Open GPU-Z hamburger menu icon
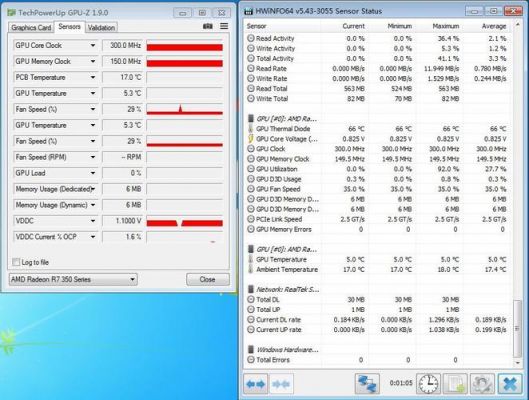529x400 pixels. (224, 26)
